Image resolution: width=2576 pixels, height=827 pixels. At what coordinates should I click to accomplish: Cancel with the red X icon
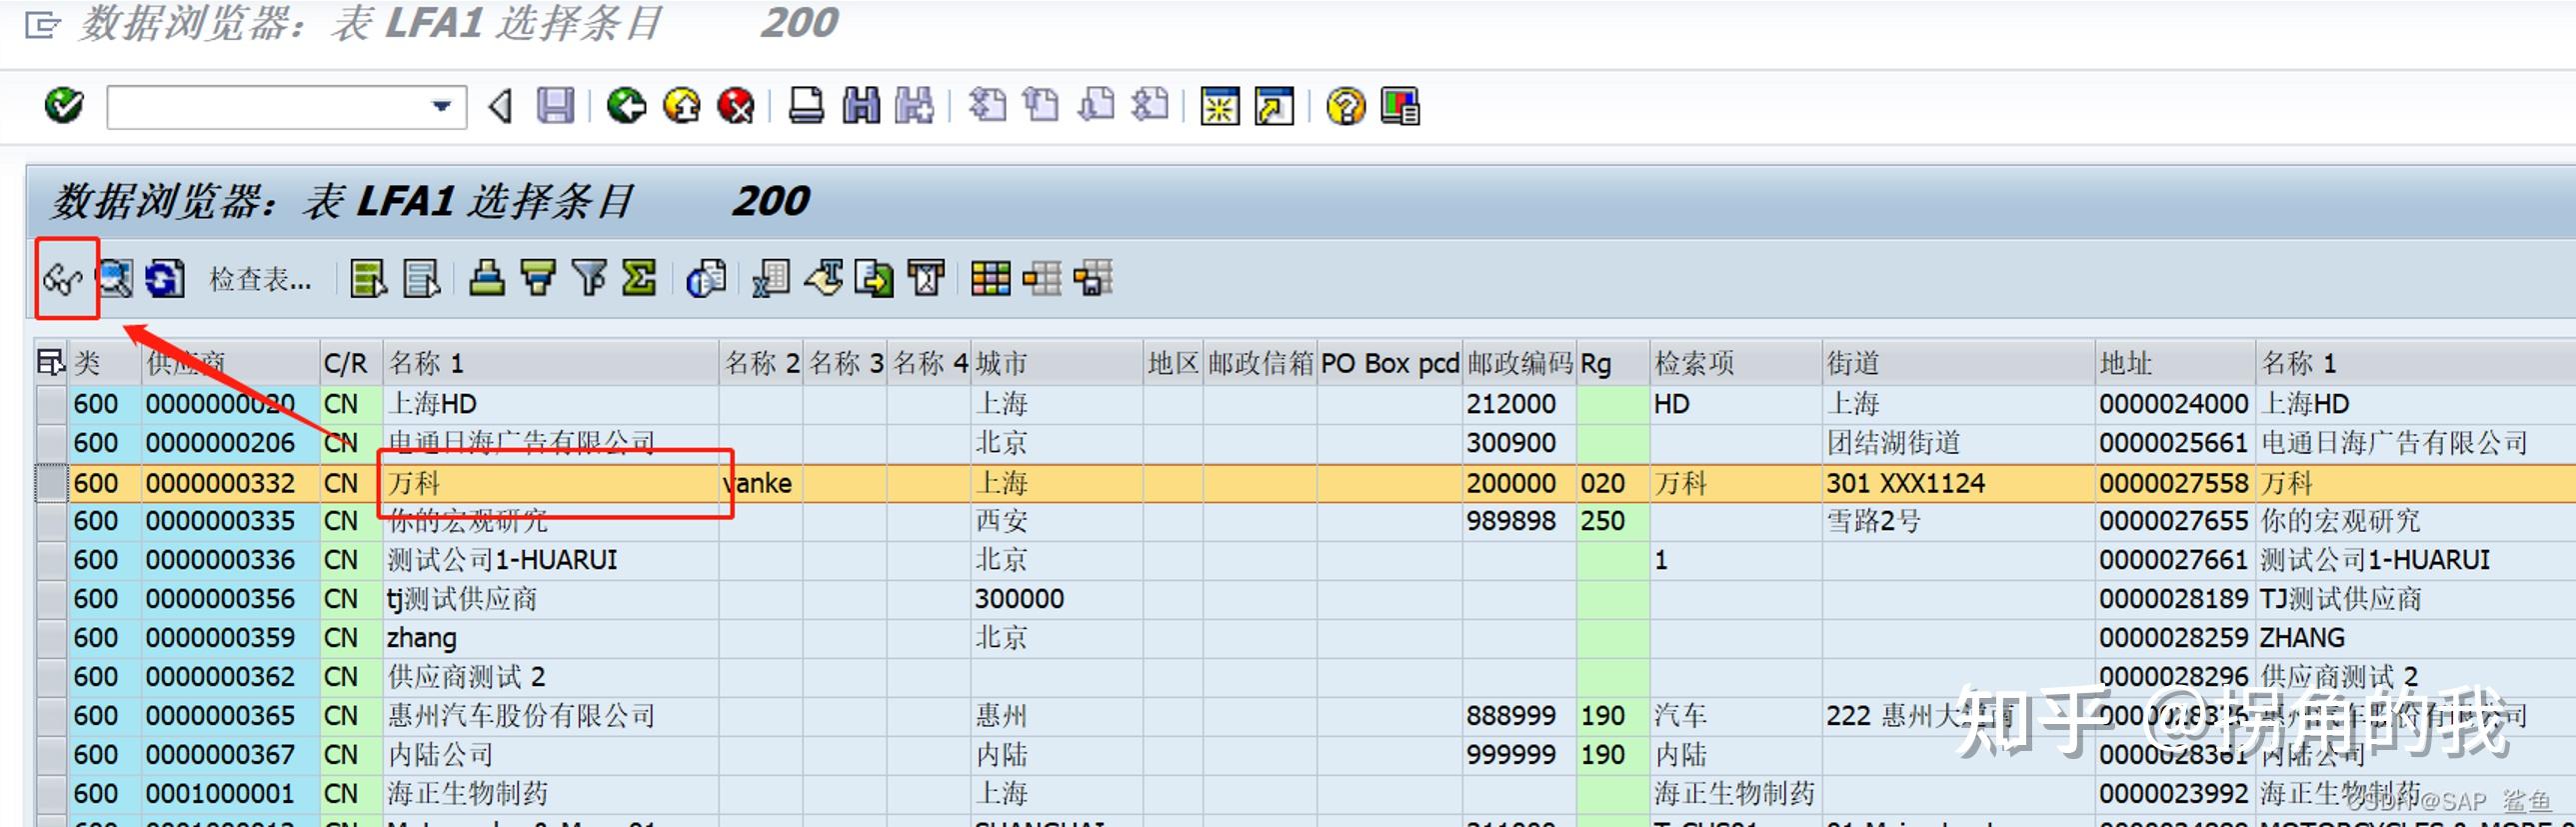tap(737, 106)
